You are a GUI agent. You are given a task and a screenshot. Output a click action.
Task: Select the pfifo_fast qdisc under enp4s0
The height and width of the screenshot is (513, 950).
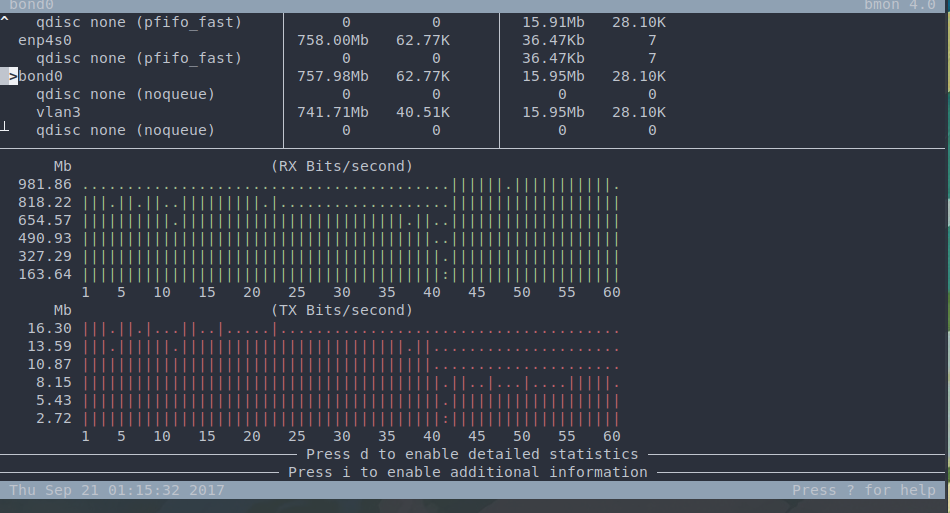point(139,58)
